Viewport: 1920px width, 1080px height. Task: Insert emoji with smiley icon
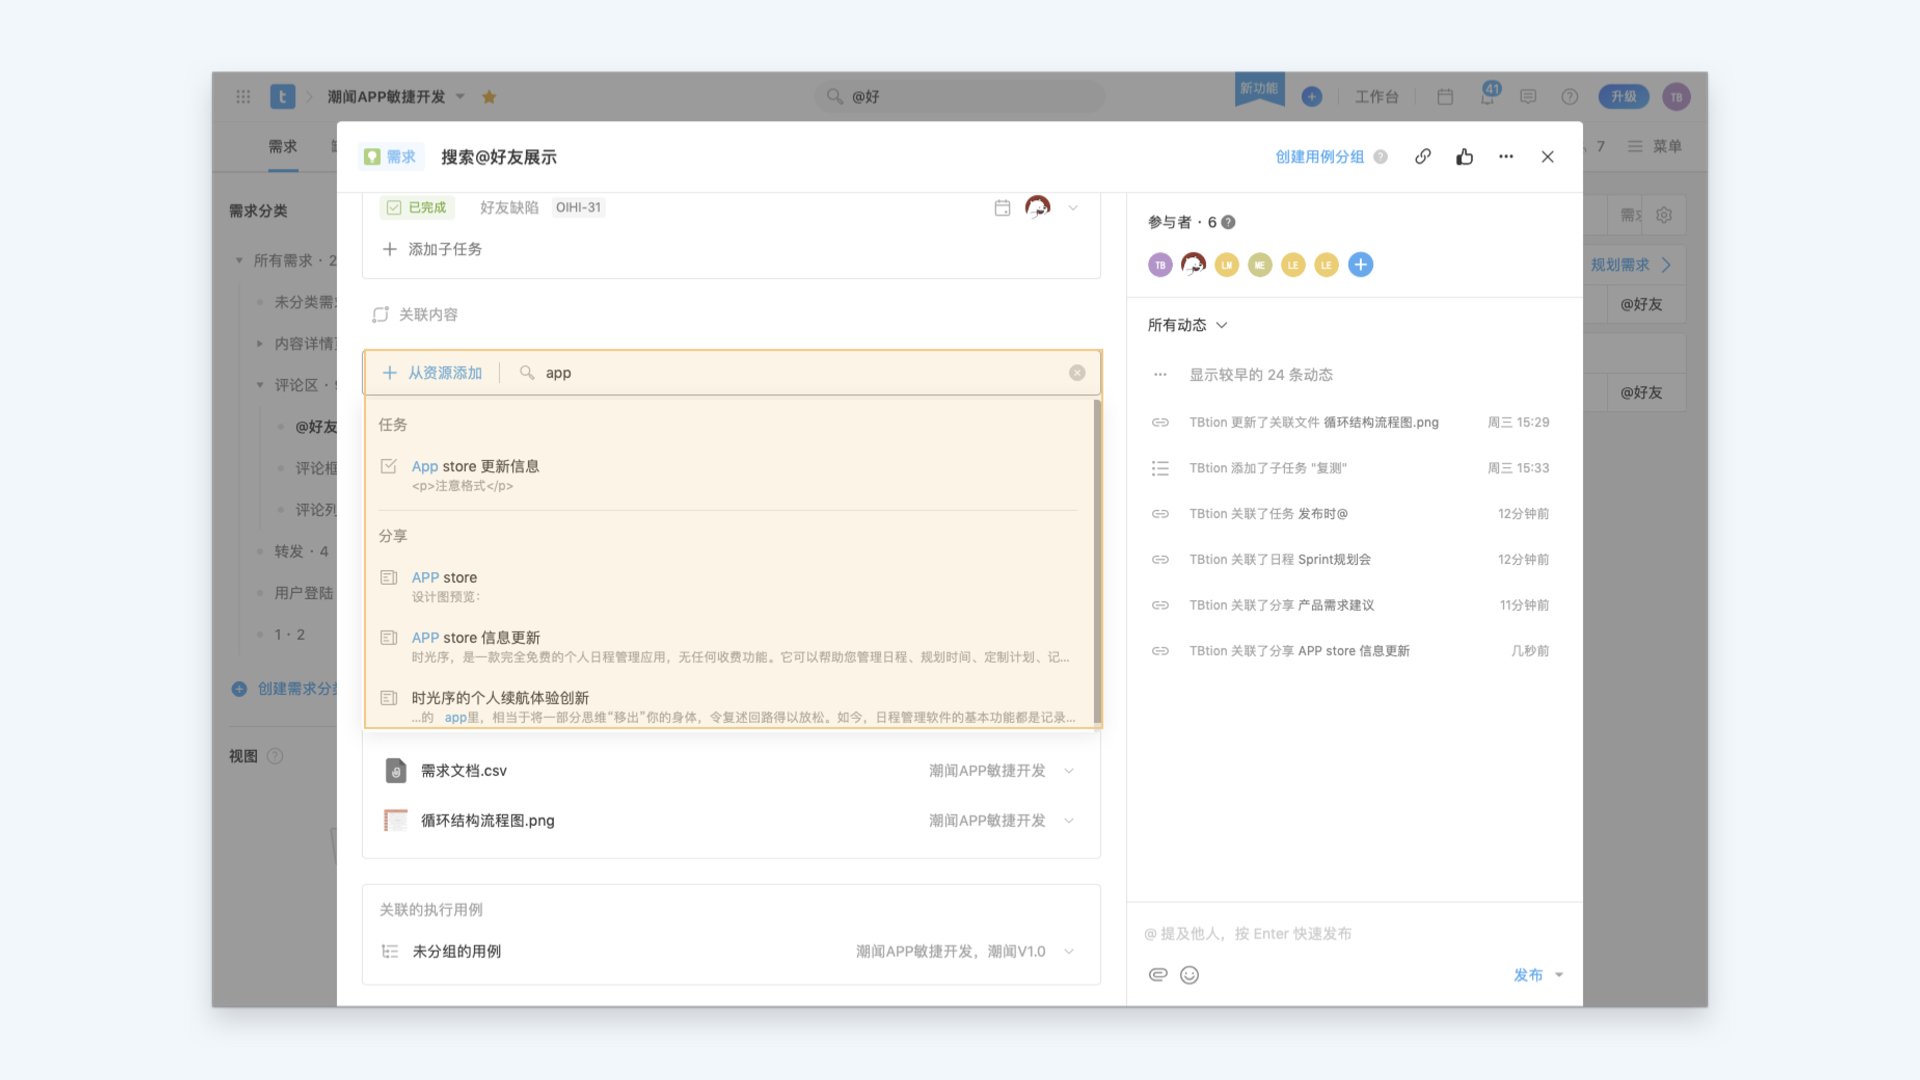pyautogui.click(x=1189, y=975)
